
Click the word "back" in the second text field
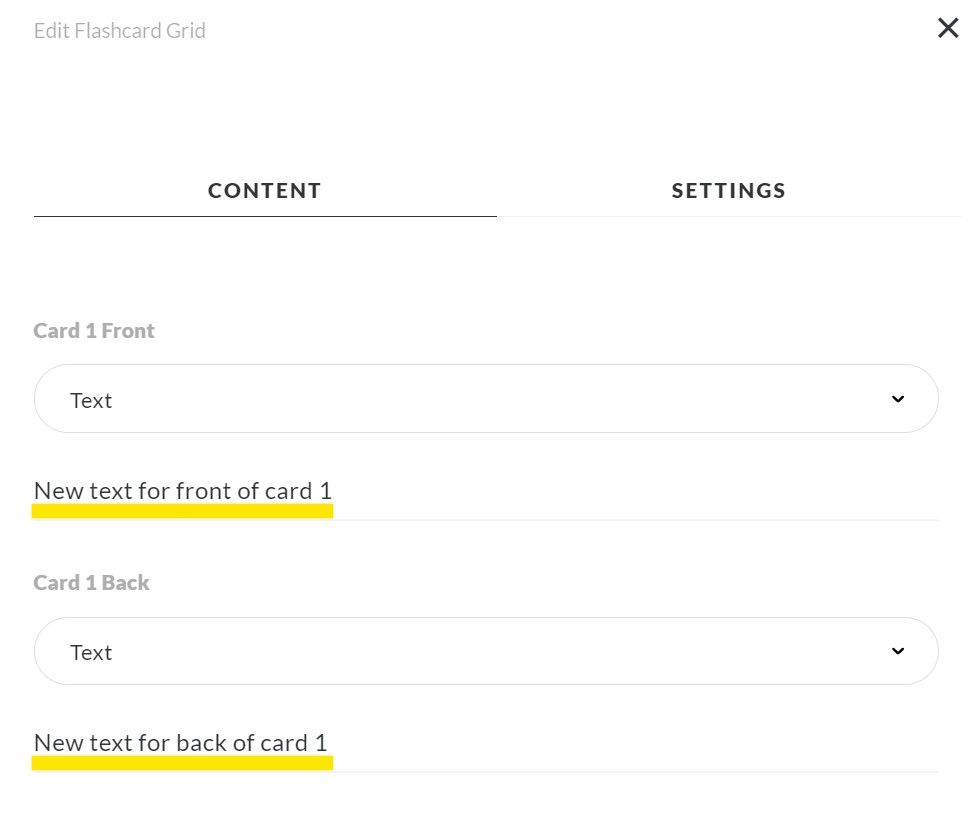[202, 743]
